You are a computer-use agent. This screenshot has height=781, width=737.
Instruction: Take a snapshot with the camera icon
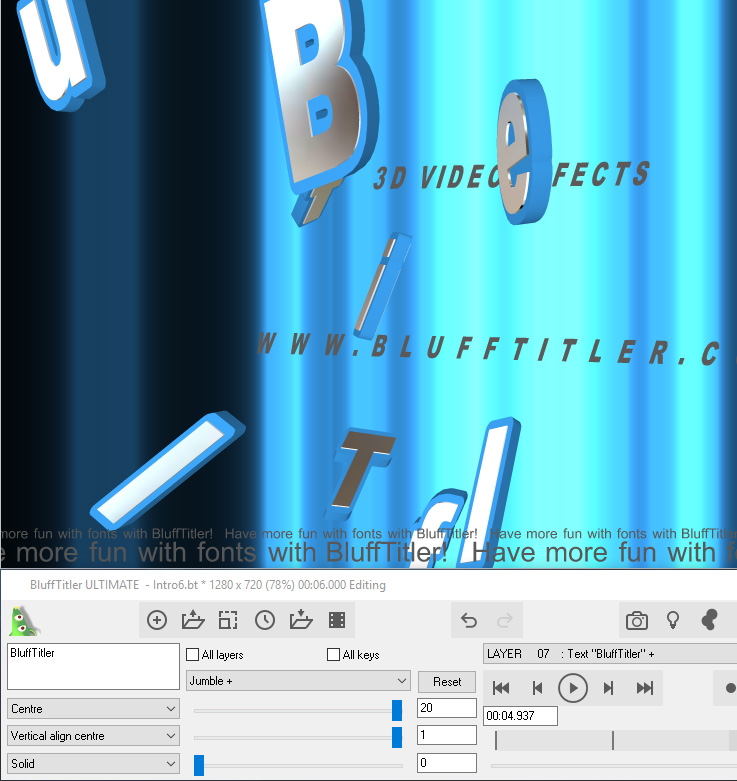coord(637,620)
